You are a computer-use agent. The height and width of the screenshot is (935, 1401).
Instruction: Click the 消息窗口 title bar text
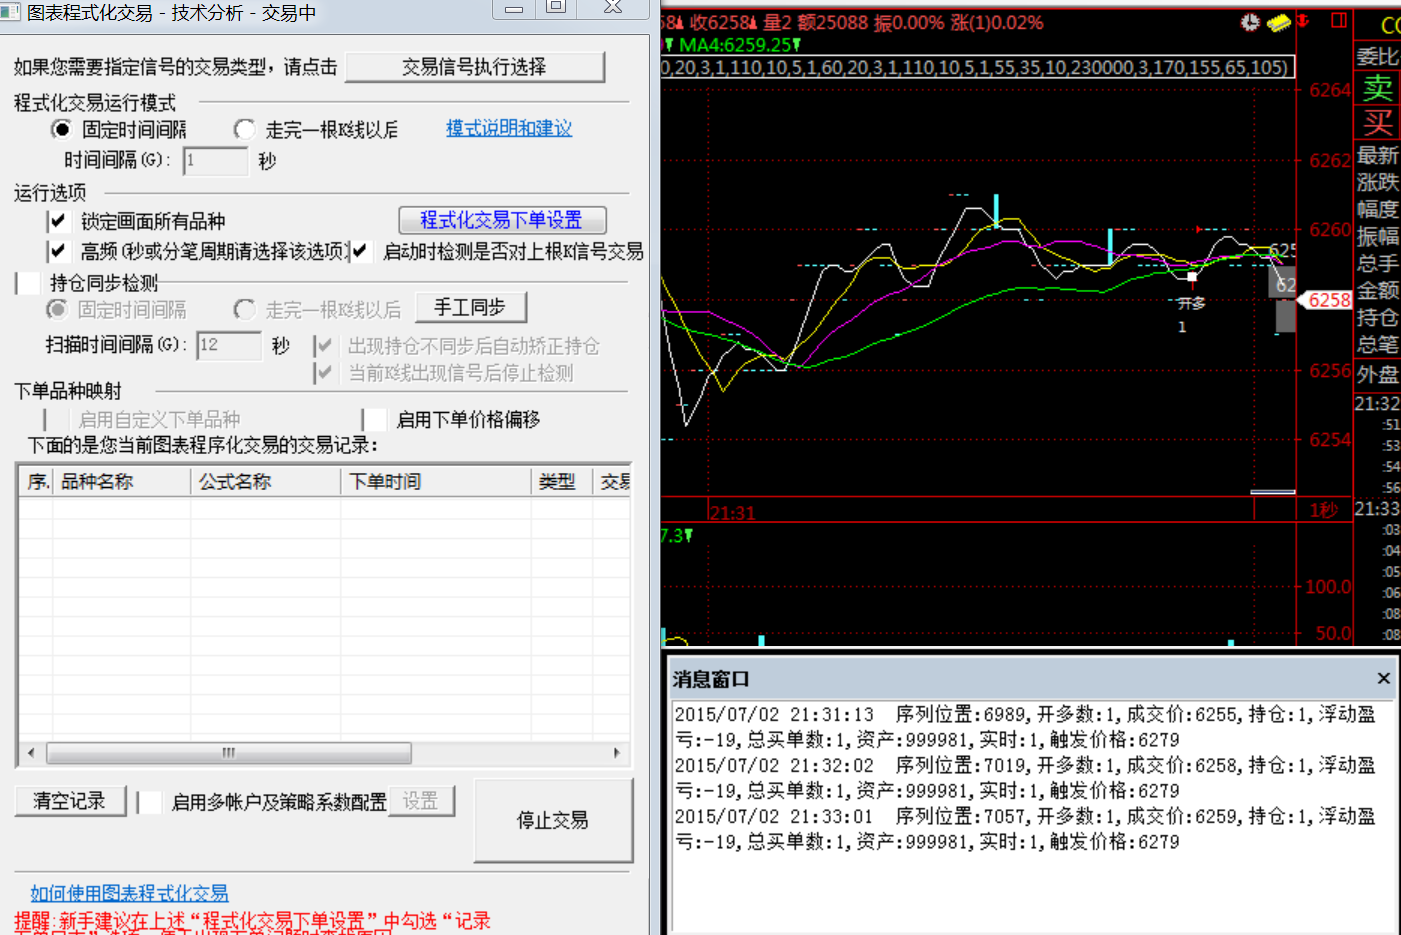[710, 679]
